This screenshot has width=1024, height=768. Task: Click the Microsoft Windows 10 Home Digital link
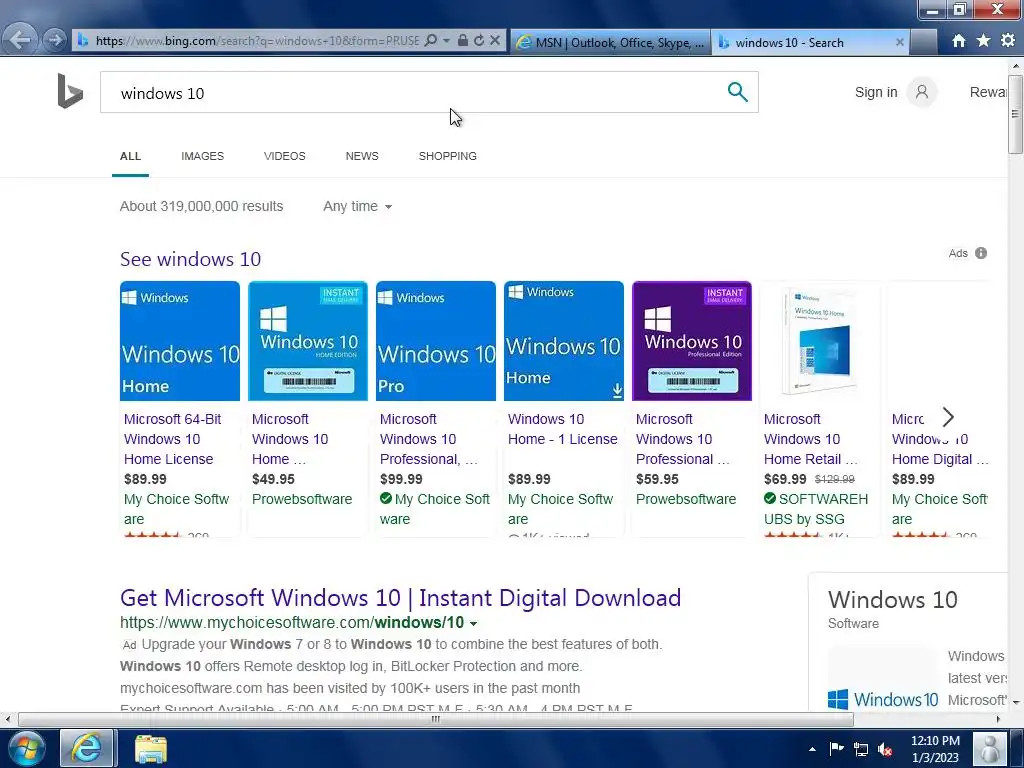pyautogui.click(x=940, y=439)
